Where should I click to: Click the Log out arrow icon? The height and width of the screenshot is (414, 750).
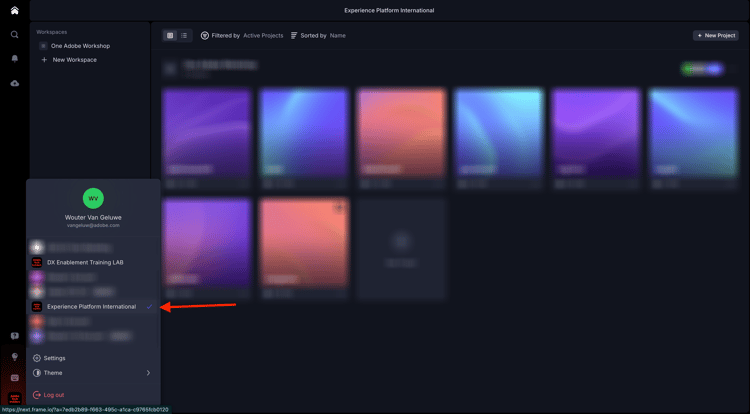(37, 395)
